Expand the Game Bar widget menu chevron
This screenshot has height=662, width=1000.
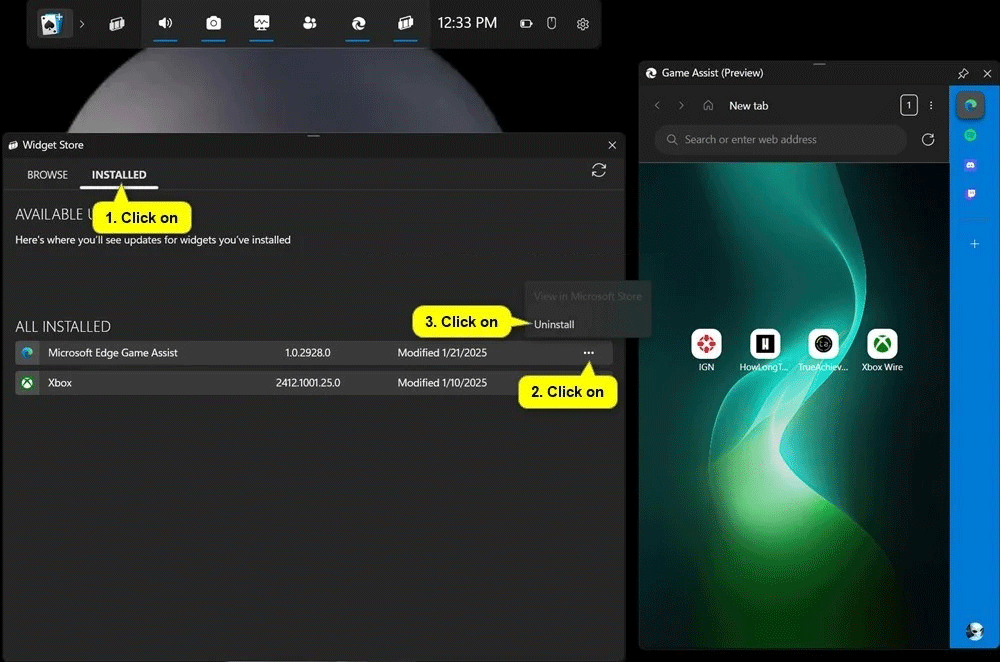coord(82,24)
